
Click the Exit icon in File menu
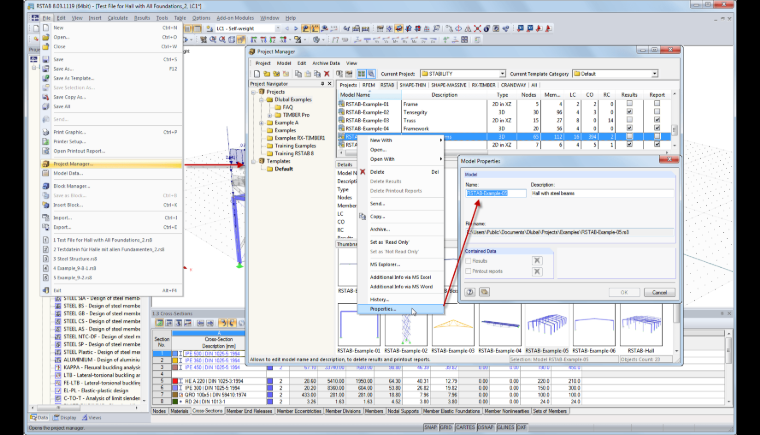pyautogui.click(x=46, y=290)
